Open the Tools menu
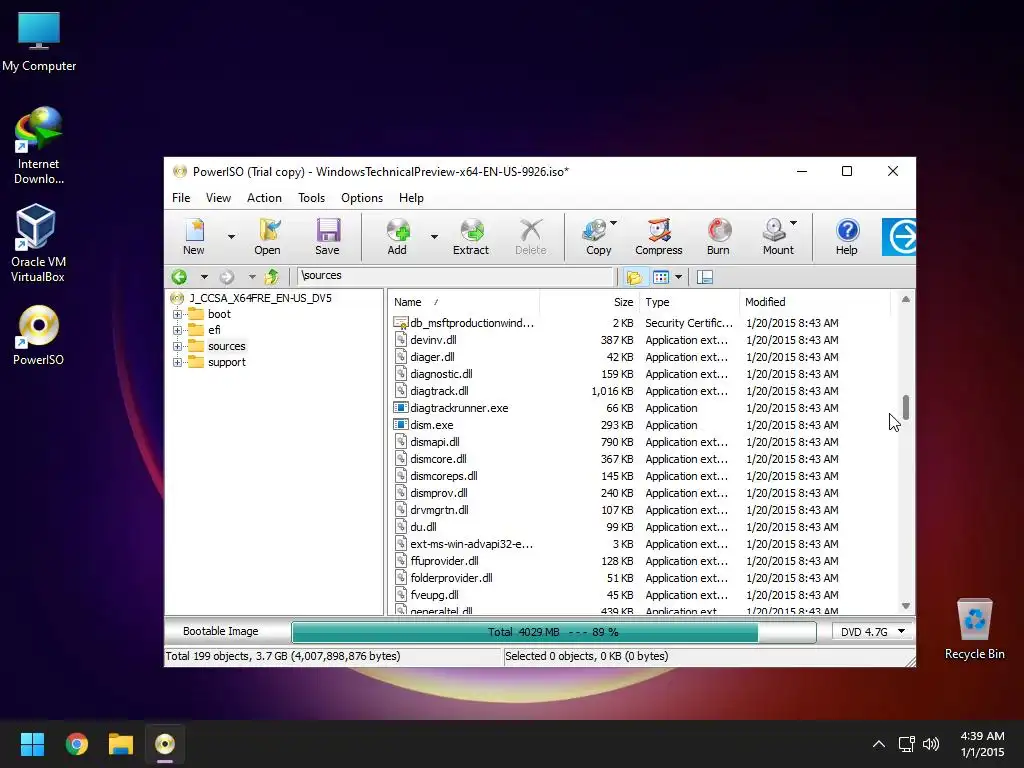Viewport: 1024px width, 768px height. pyautogui.click(x=312, y=198)
